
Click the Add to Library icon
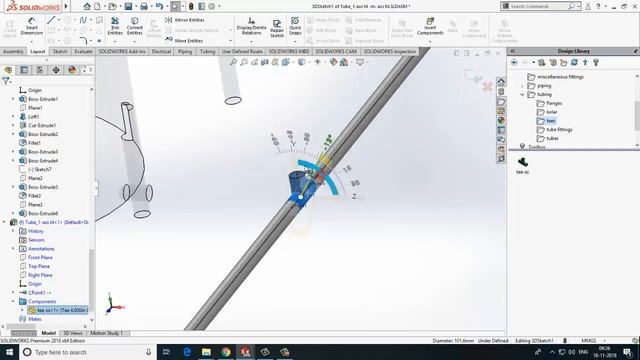pyautogui.click(x=542, y=62)
